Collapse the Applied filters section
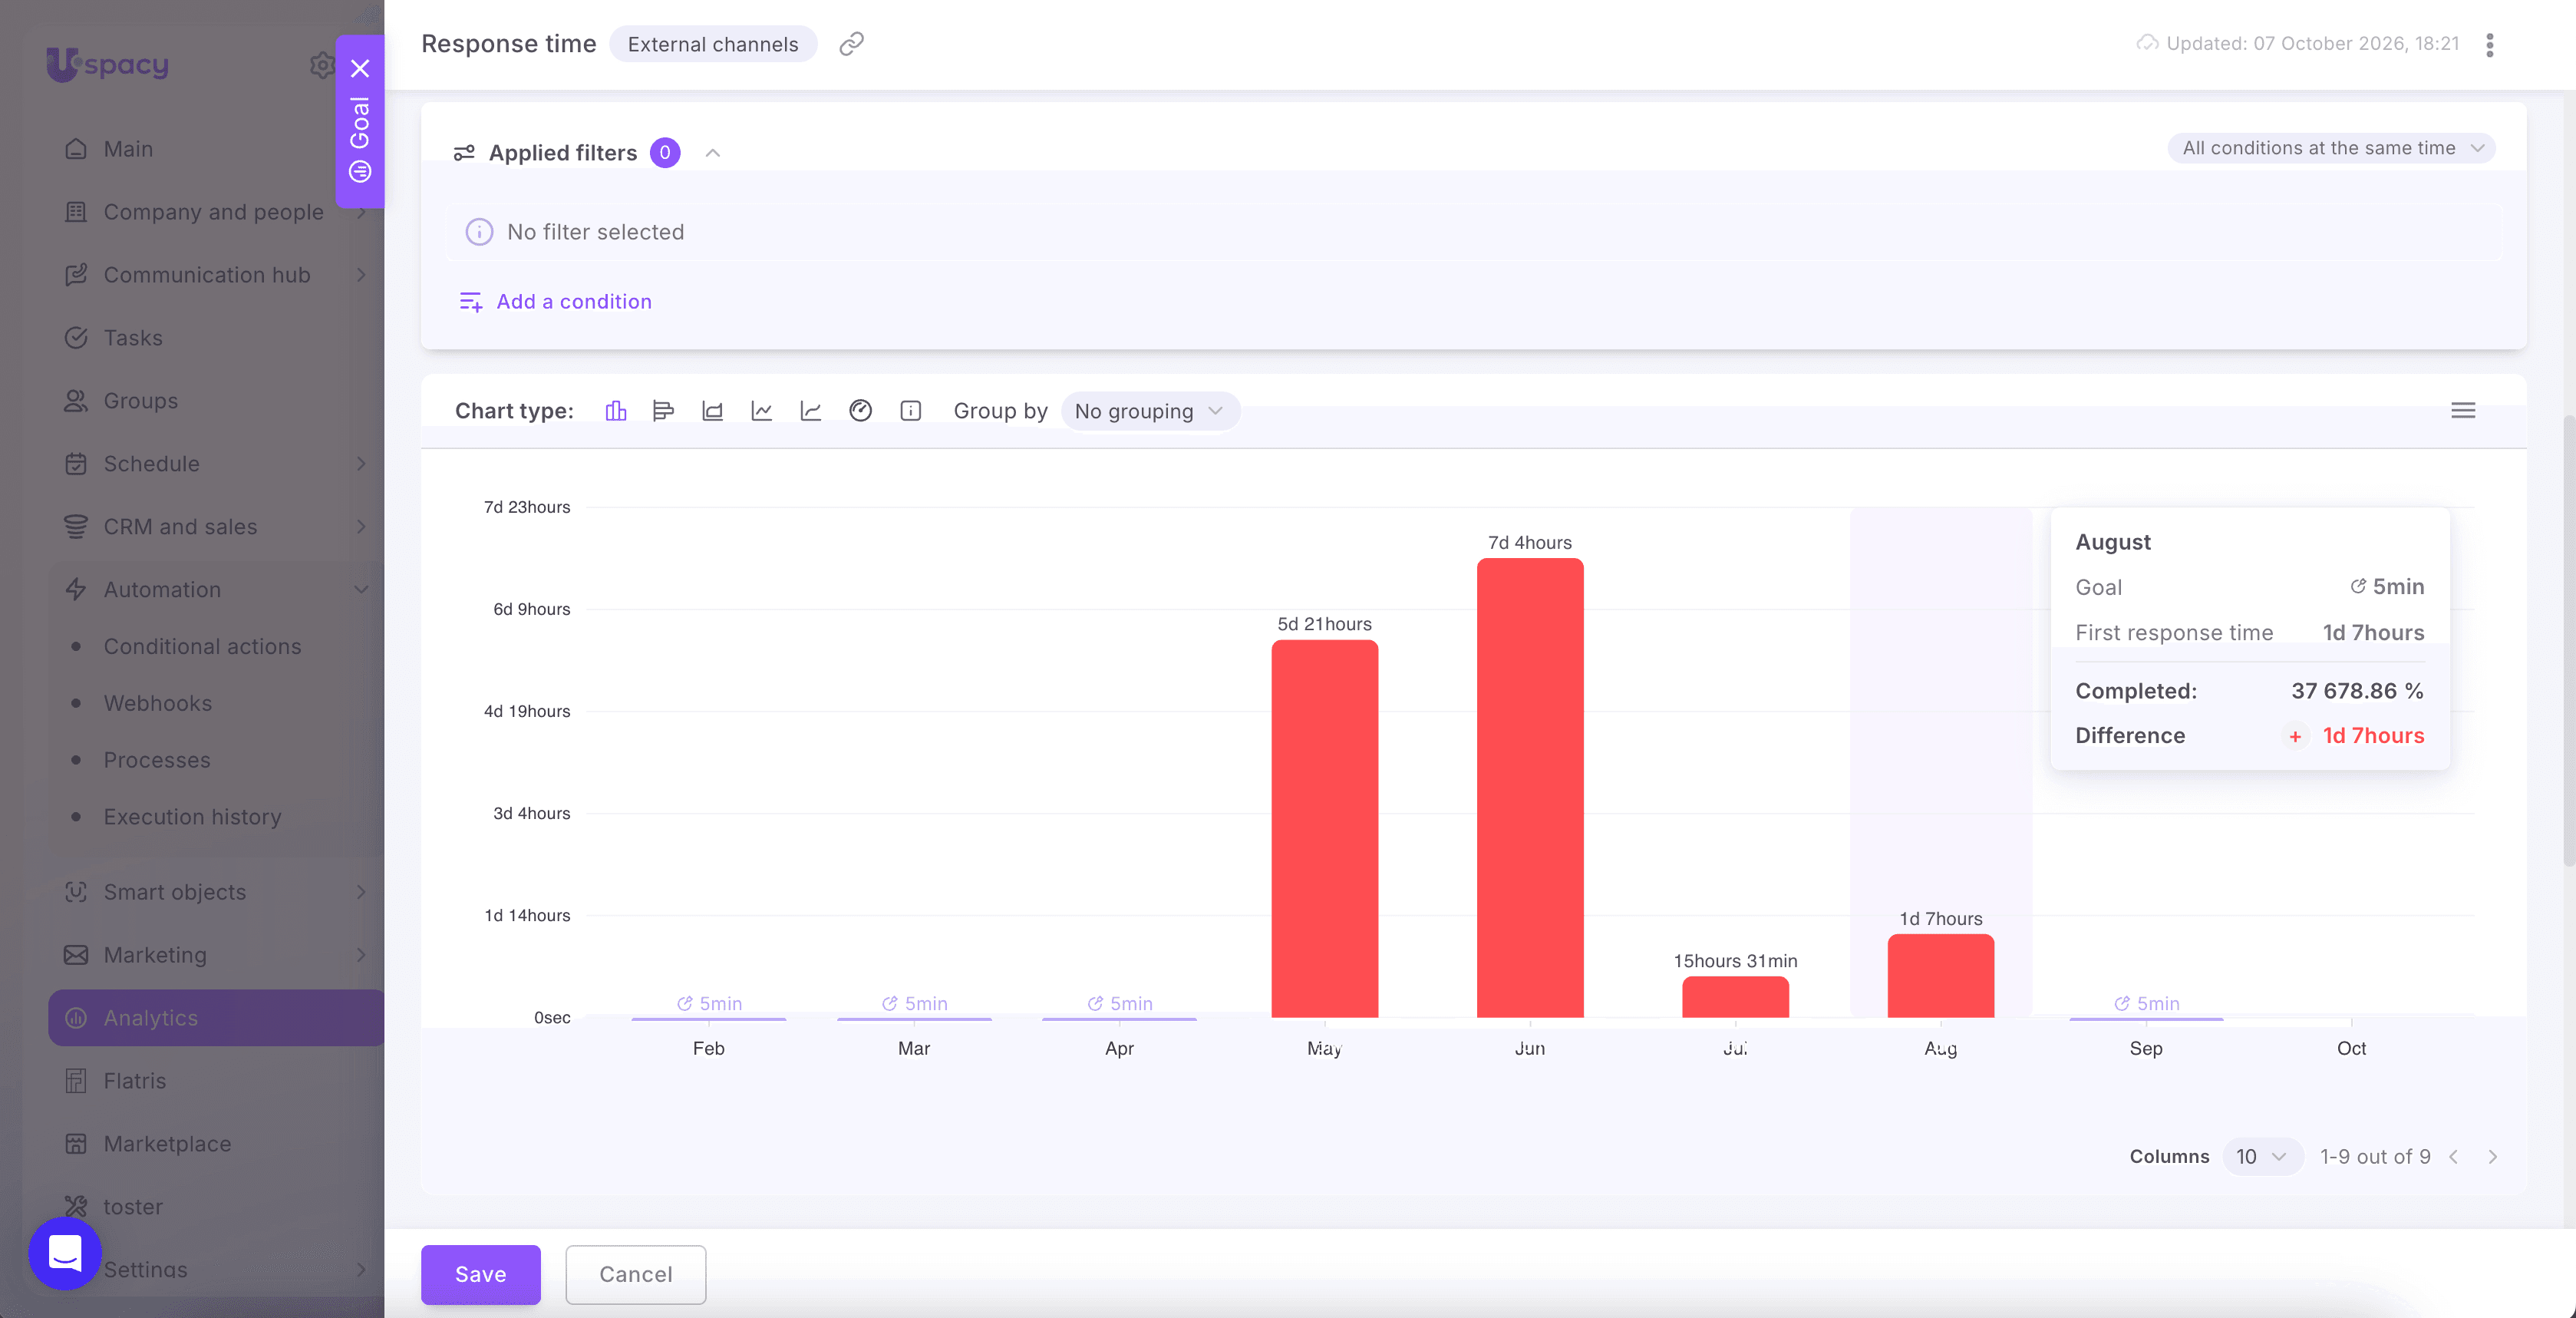2576x1318 pixels. point(713,153)
